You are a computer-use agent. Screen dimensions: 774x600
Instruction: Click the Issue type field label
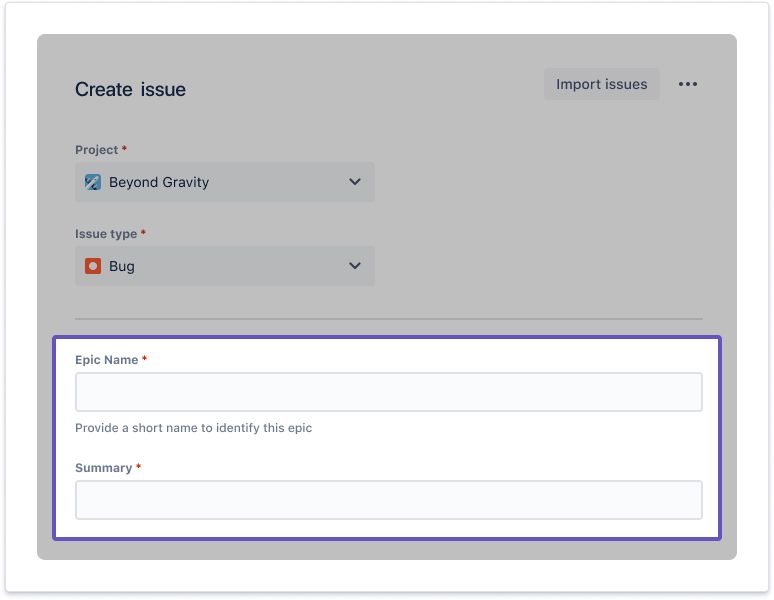(x=106, y=234)
